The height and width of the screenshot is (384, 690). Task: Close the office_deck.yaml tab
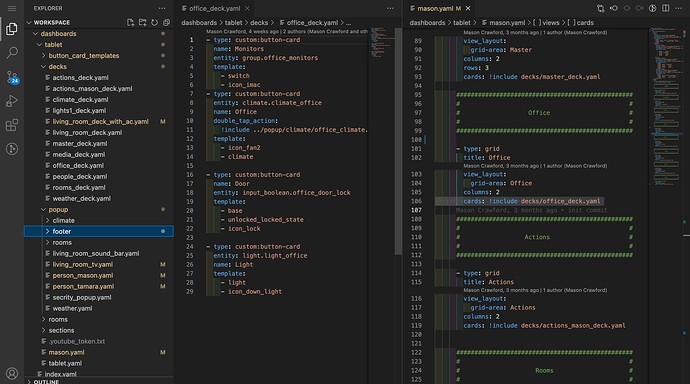point(247,8)
